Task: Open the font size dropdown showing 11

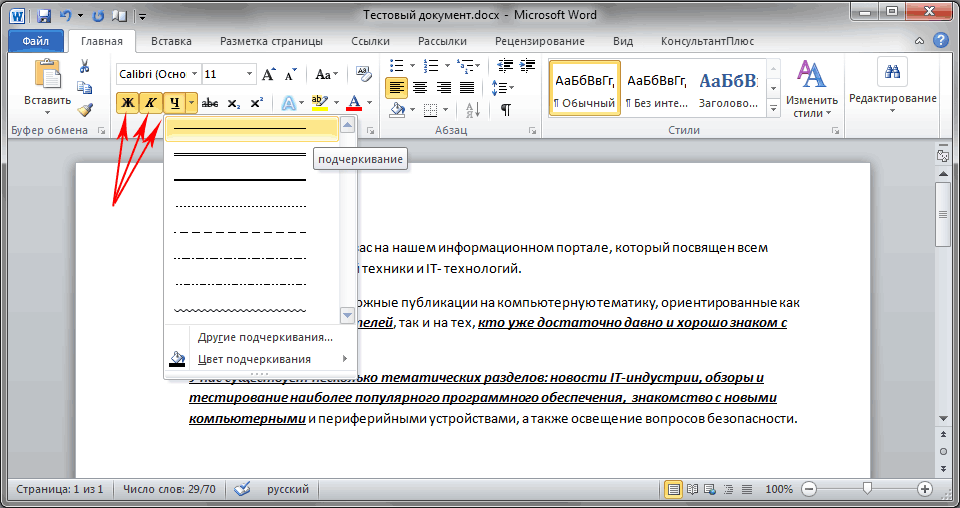Action: pyautogui.click(x=248, y=75)
